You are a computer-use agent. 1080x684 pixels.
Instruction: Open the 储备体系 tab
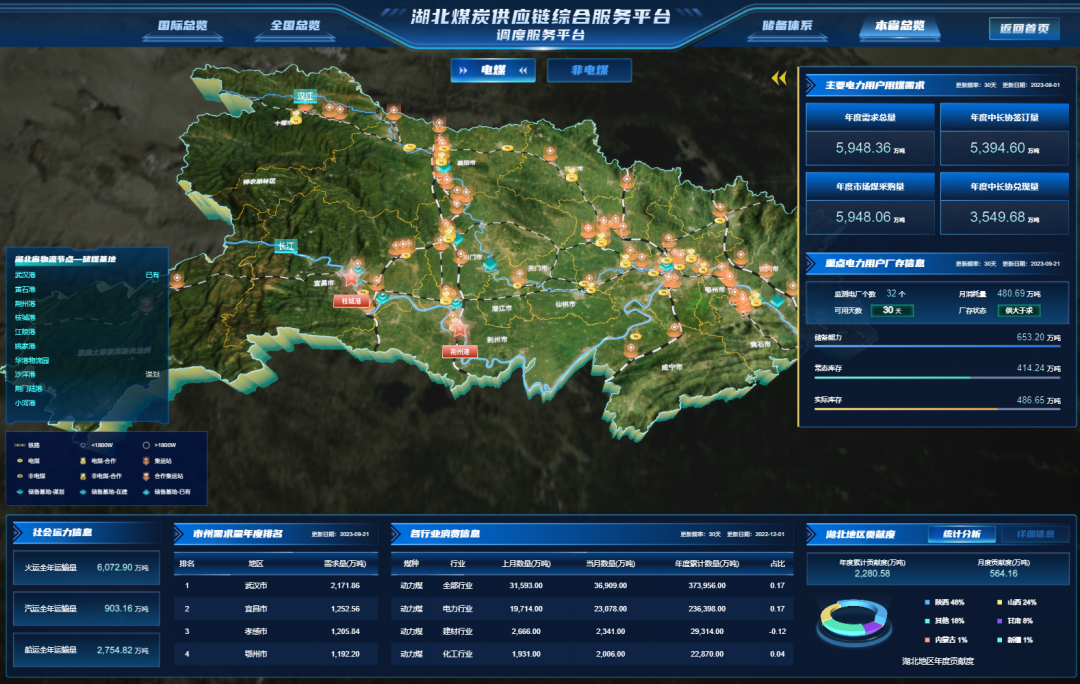[787, 25]
